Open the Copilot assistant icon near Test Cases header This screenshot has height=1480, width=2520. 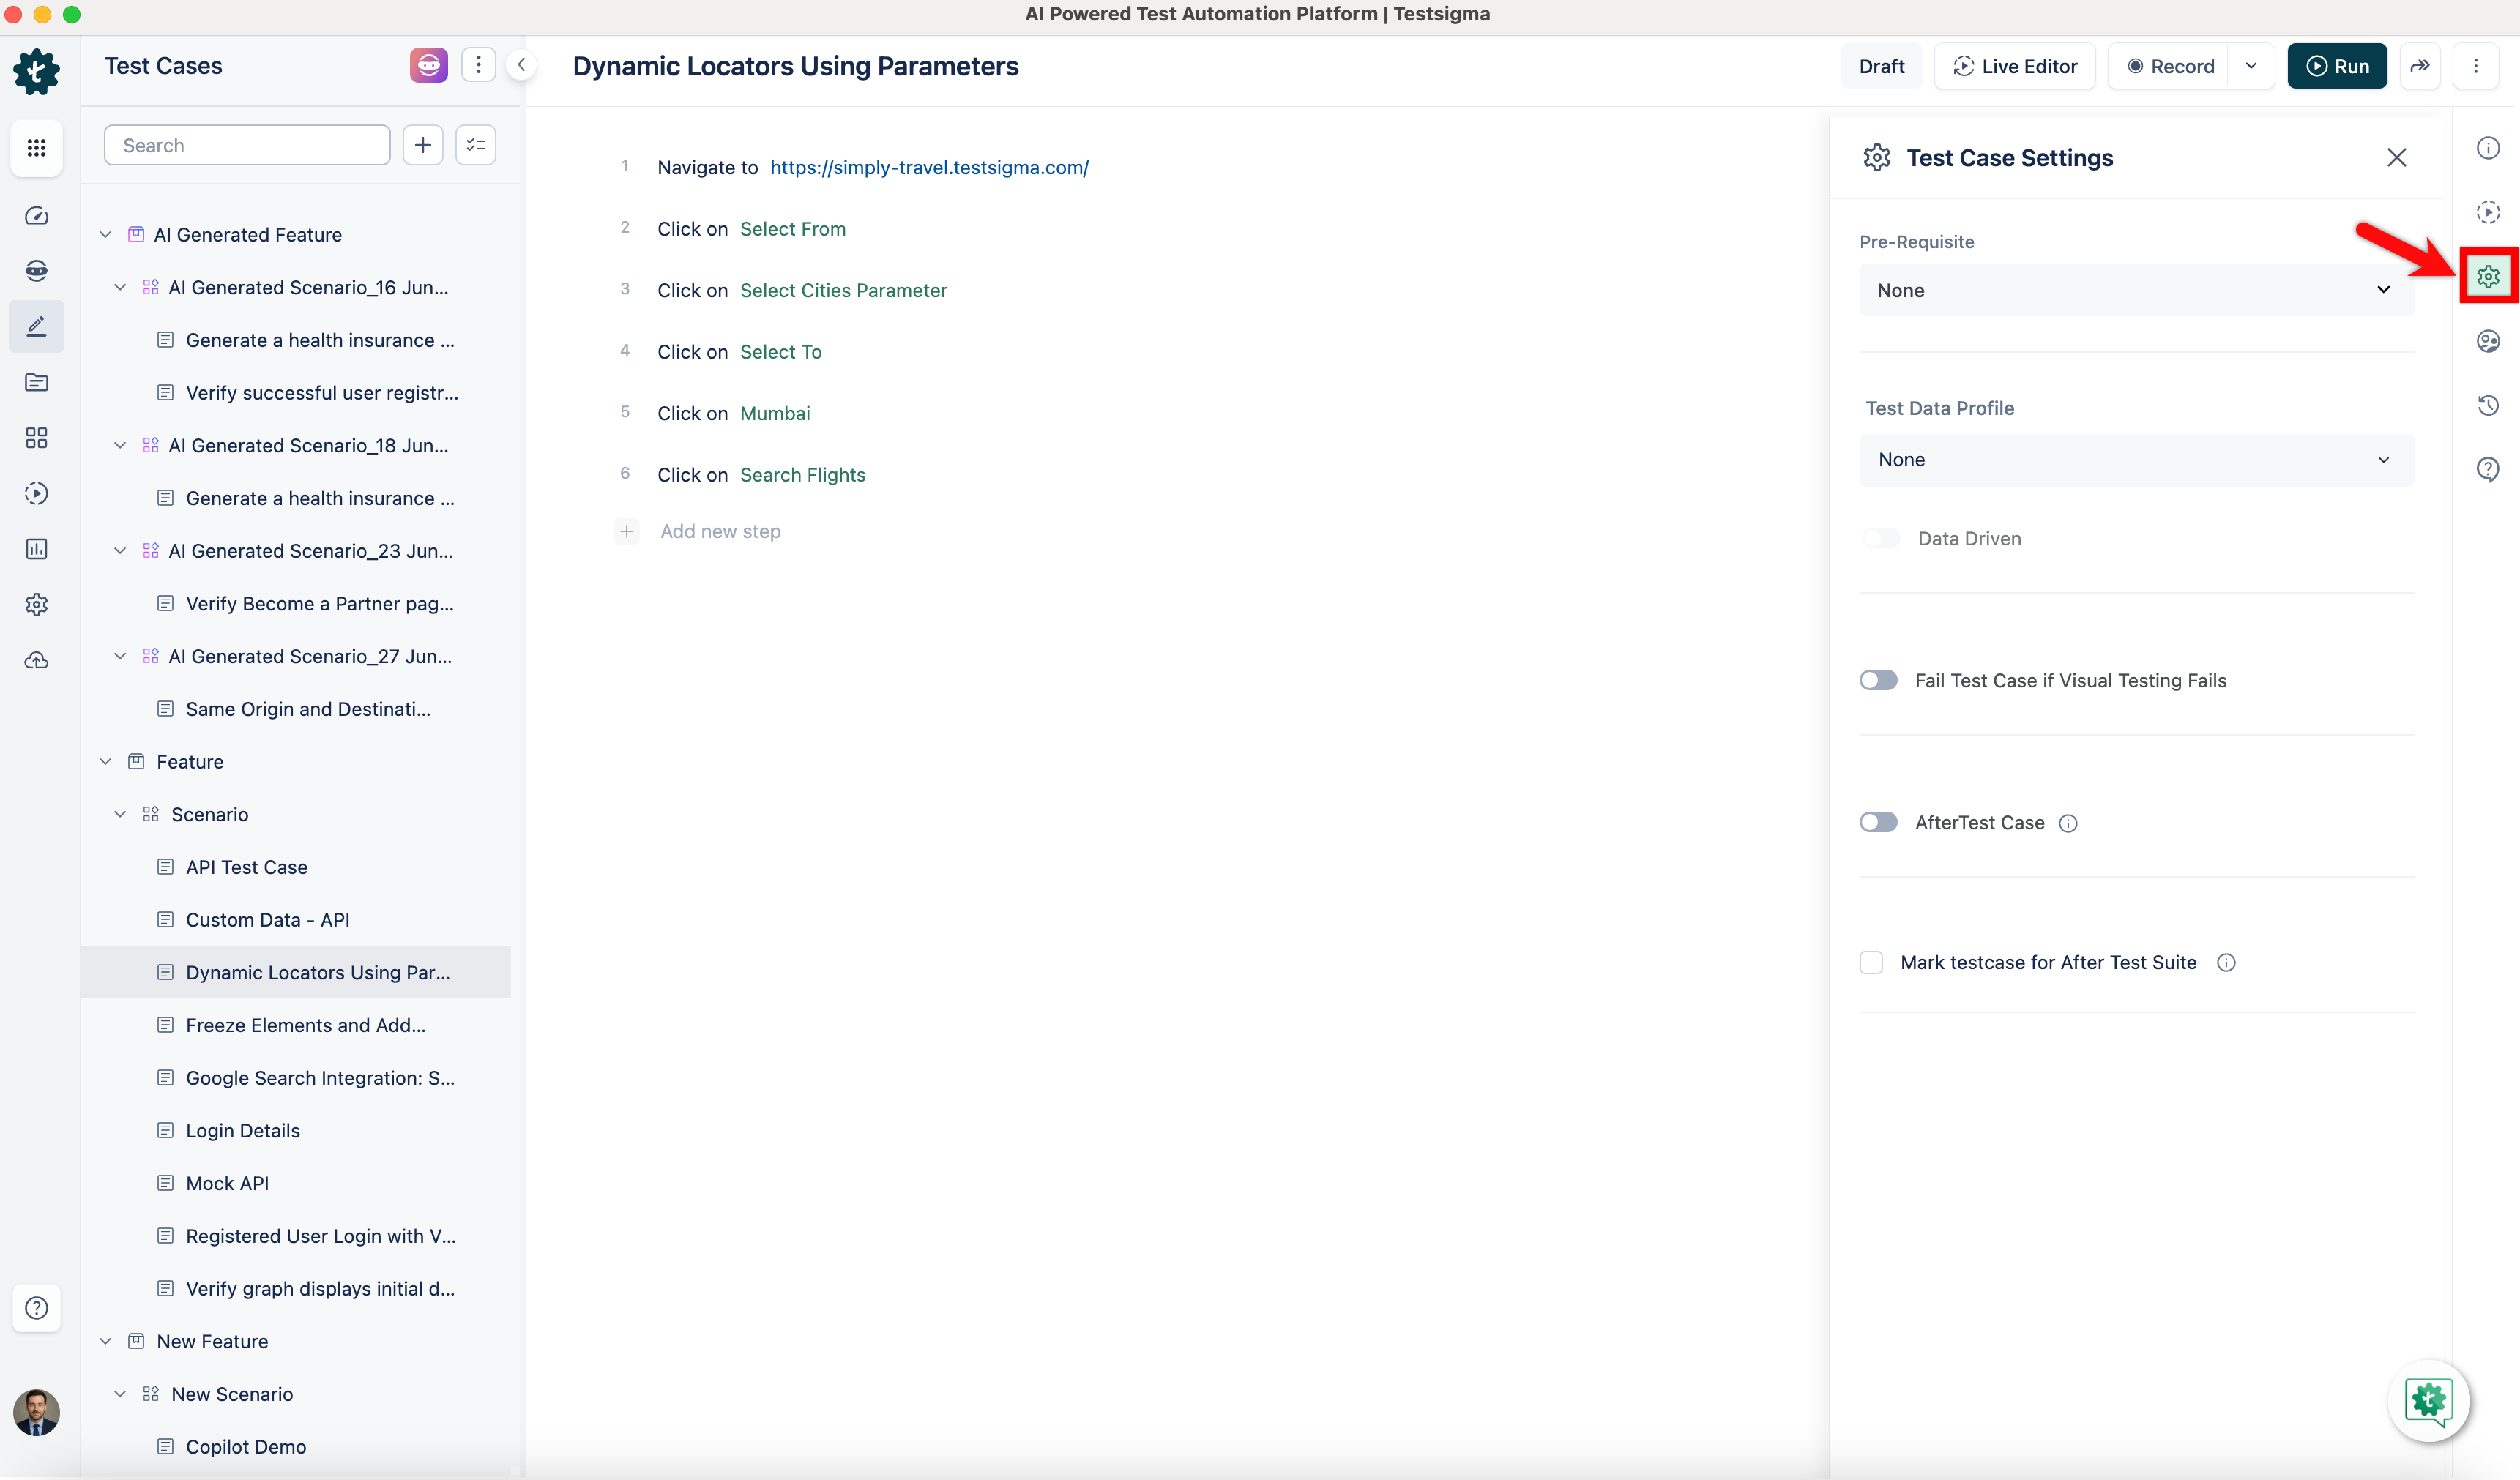(x=428, y=64)
